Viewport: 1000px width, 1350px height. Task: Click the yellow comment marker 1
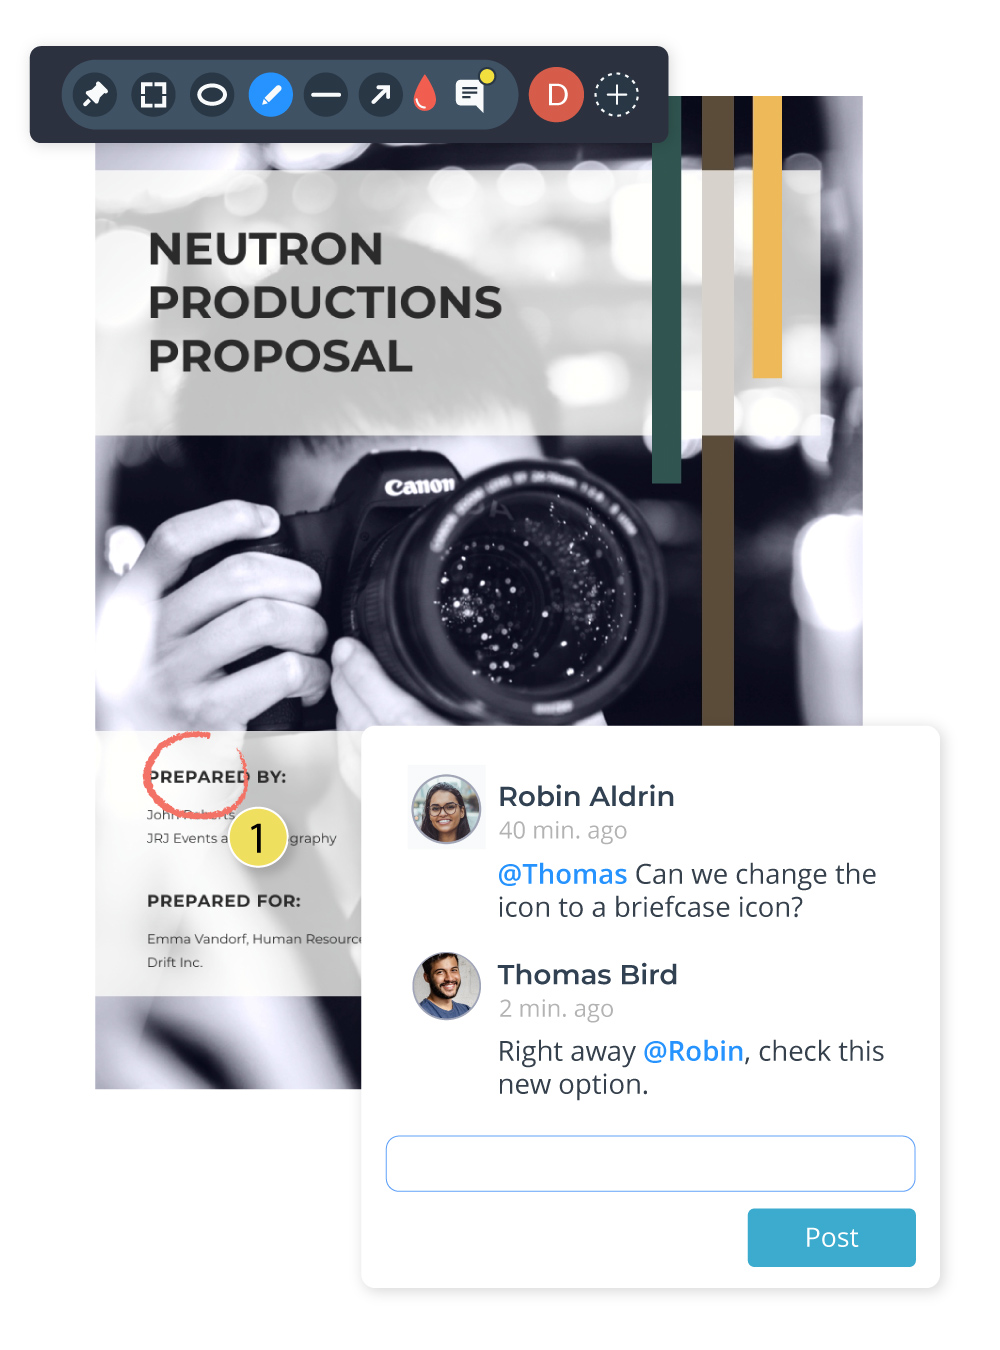pyautogui.click(x=258, y=837)
